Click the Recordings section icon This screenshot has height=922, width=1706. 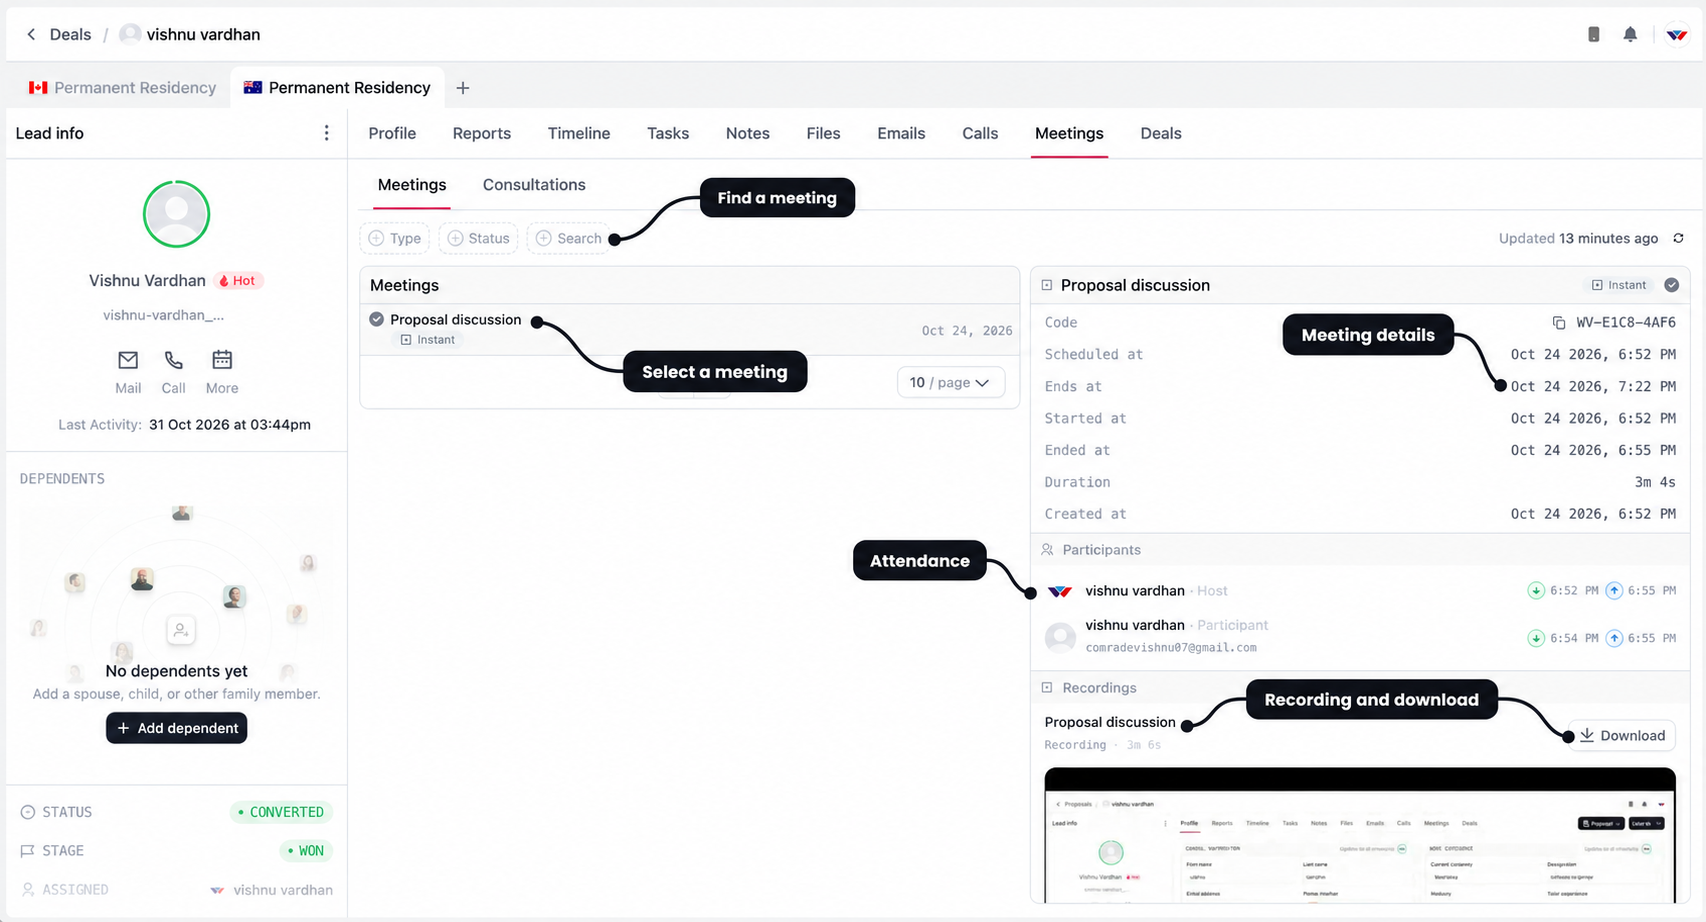coord(1047,688)
